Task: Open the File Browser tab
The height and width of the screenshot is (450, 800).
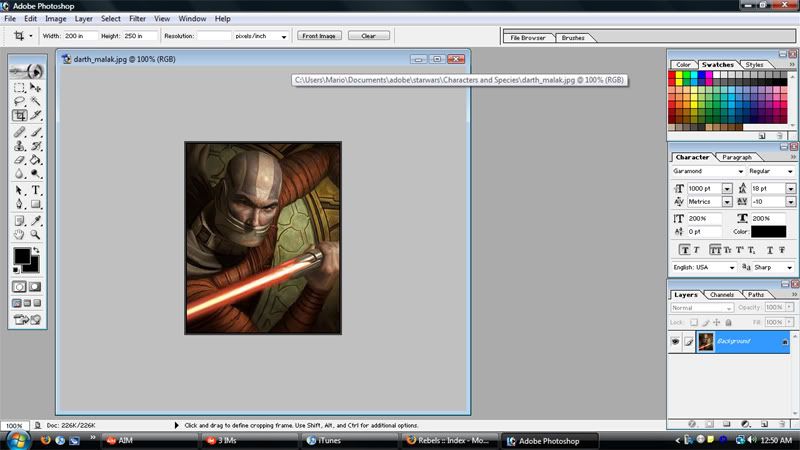Action: [528, 38]
